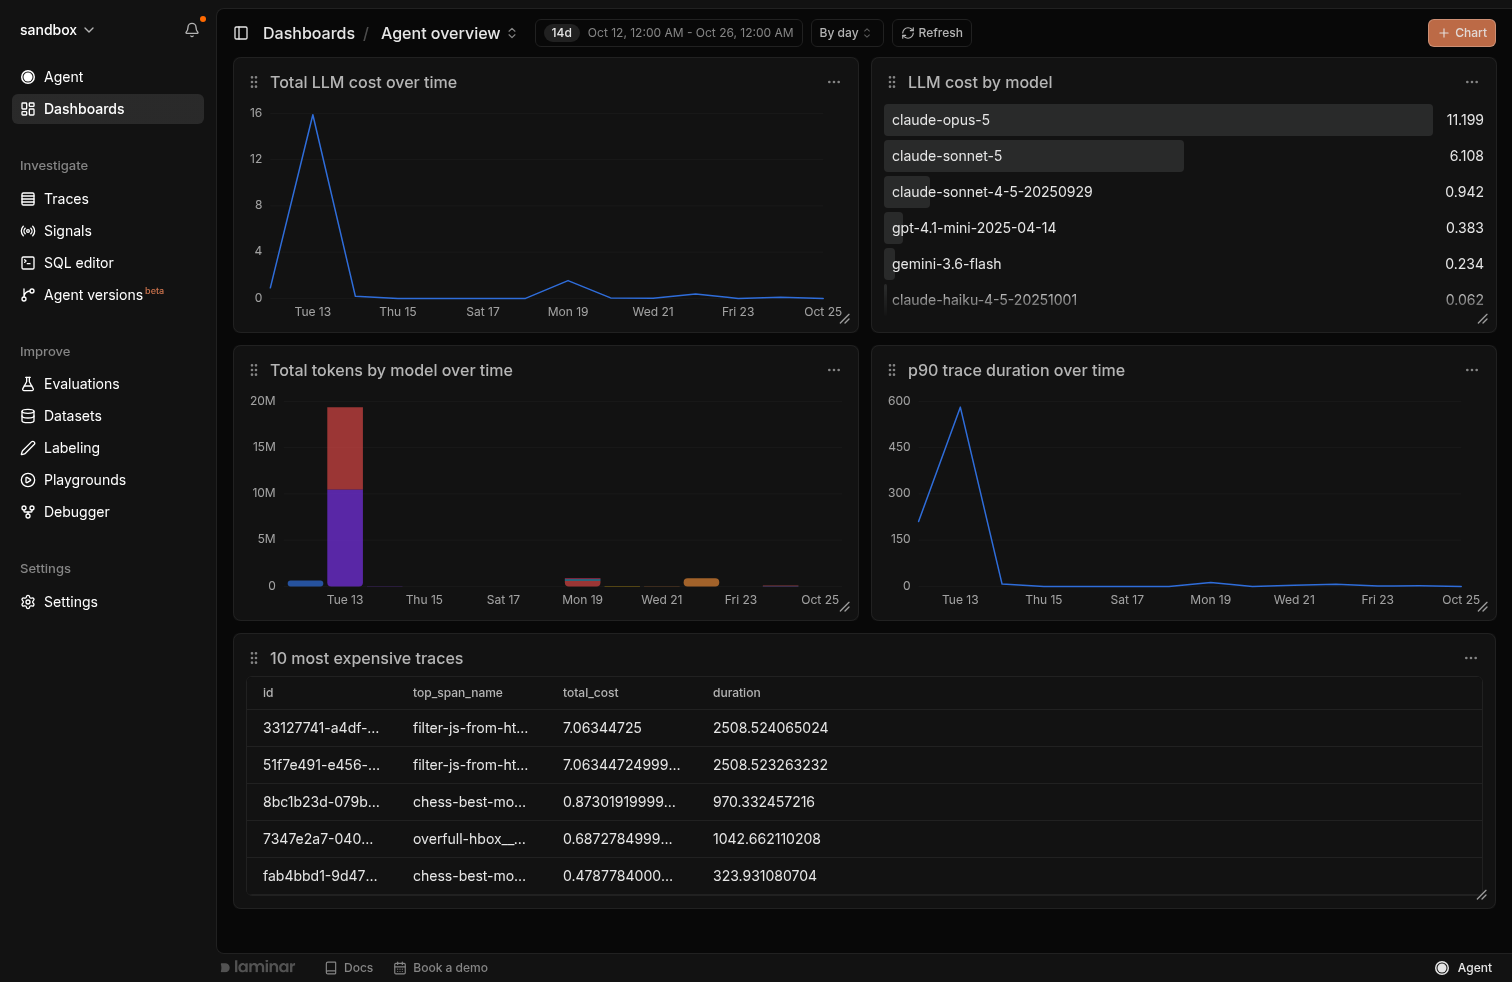The height and width of the screenshot is (982, 1512).
Task: Open options menu for 10 most expensive traces
Action: pyautogui.click(x=1471, y=658)
